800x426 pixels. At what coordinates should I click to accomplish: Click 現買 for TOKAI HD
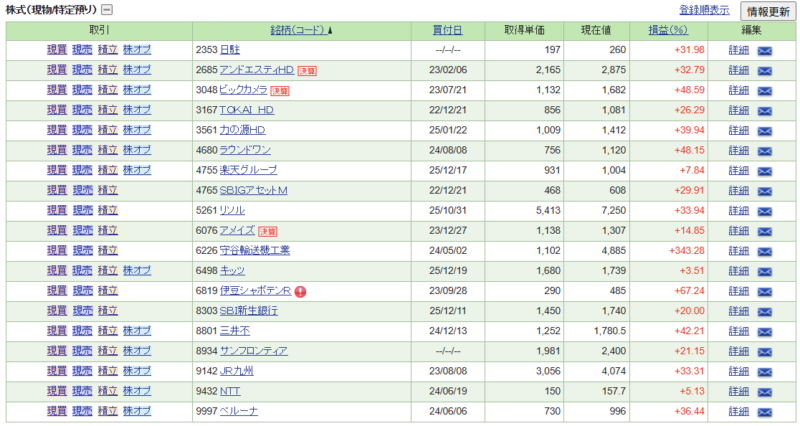56,110
